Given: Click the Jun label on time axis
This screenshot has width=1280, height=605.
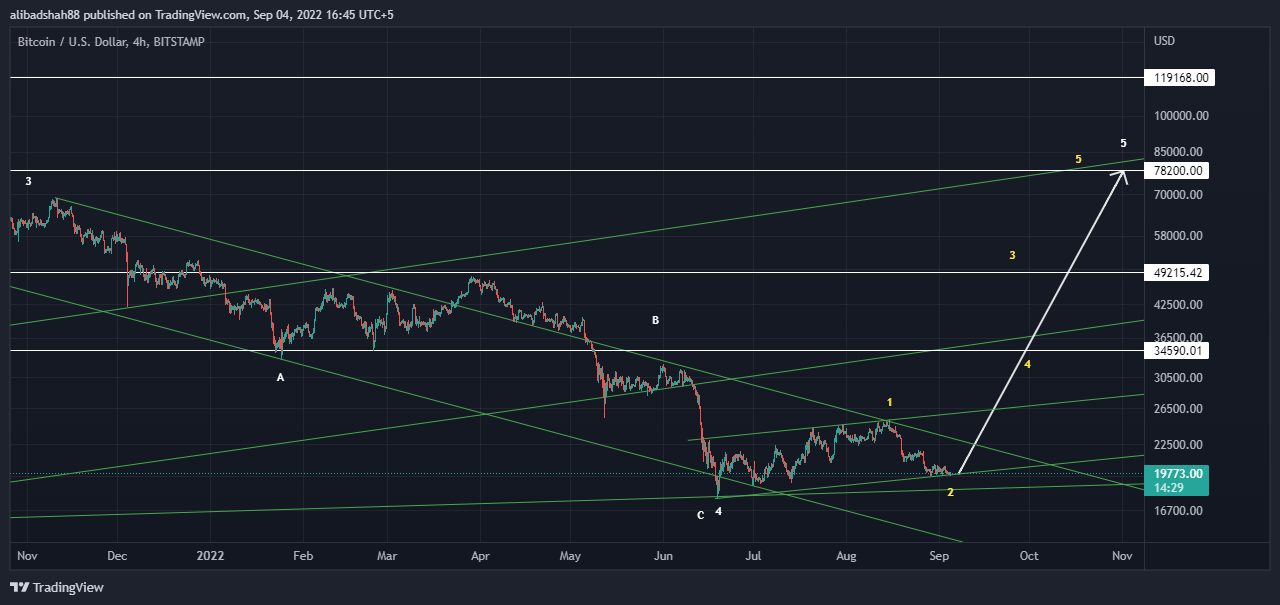Looking at the screenshot, I should click(x=664, y=555).
